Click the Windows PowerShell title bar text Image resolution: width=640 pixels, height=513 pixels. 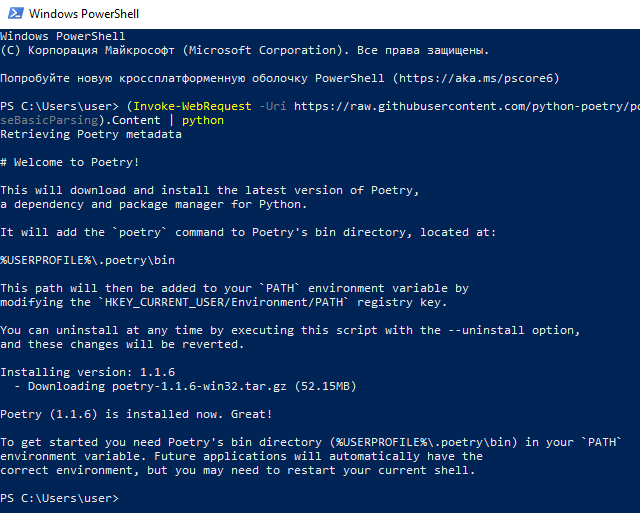click(x=84, y=14)
